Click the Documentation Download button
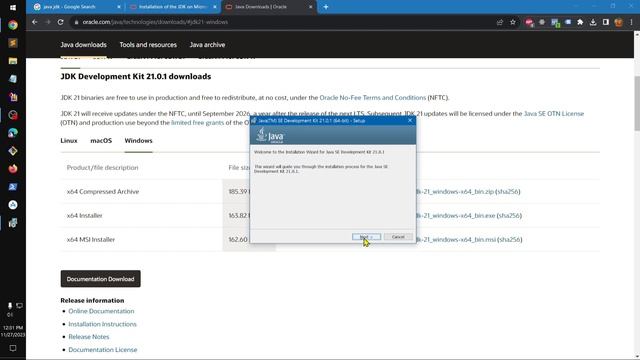The height and width of the screenshot is (360, 640). [100, 279]
